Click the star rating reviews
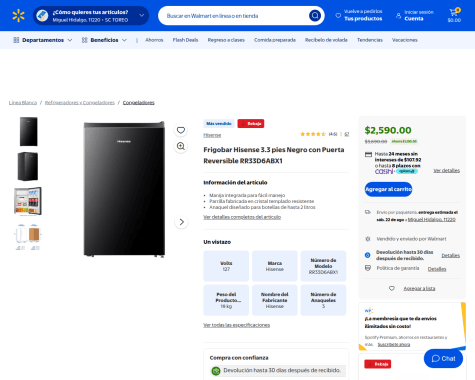 313,134
